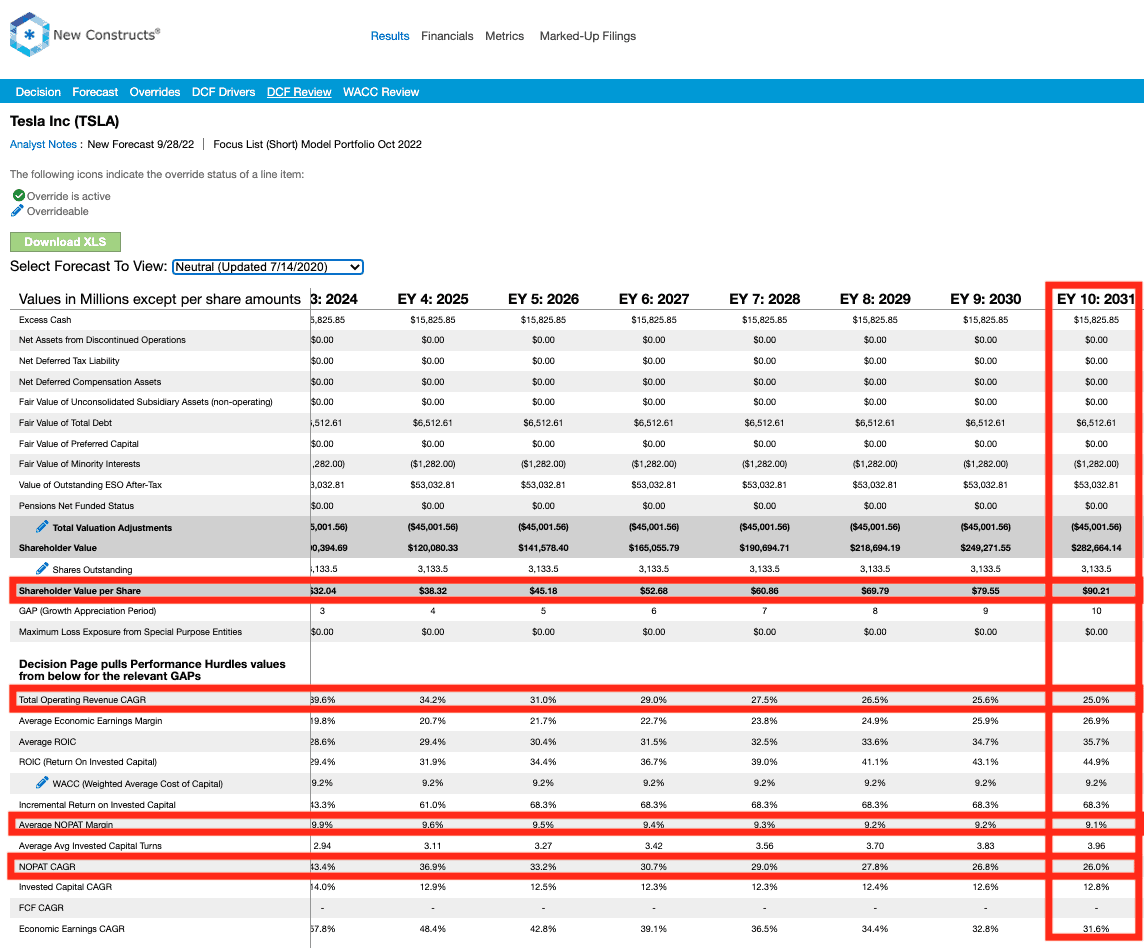Image resolution: width=1144 pixels, height=948 pixels.
Task: Click the EY 5: 2026 column header
Action: tap(544, 299)
